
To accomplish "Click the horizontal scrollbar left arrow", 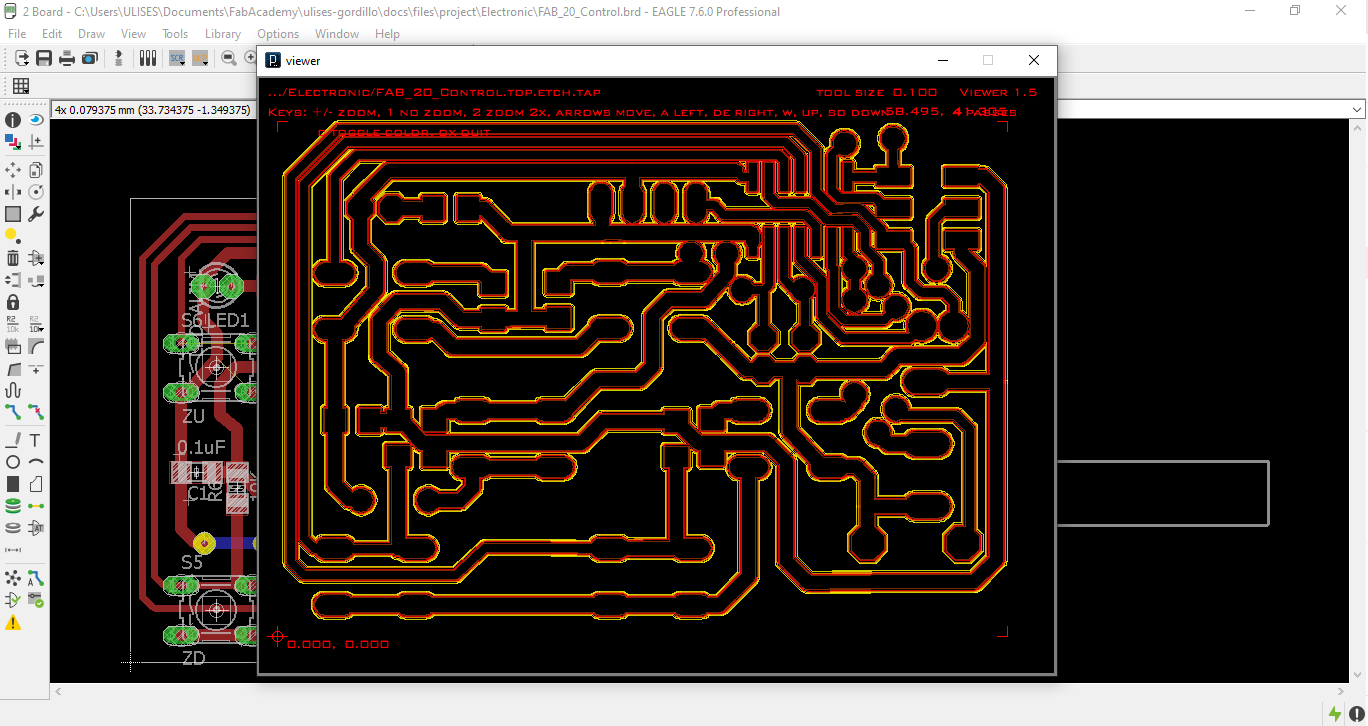I will pos(59,691).
